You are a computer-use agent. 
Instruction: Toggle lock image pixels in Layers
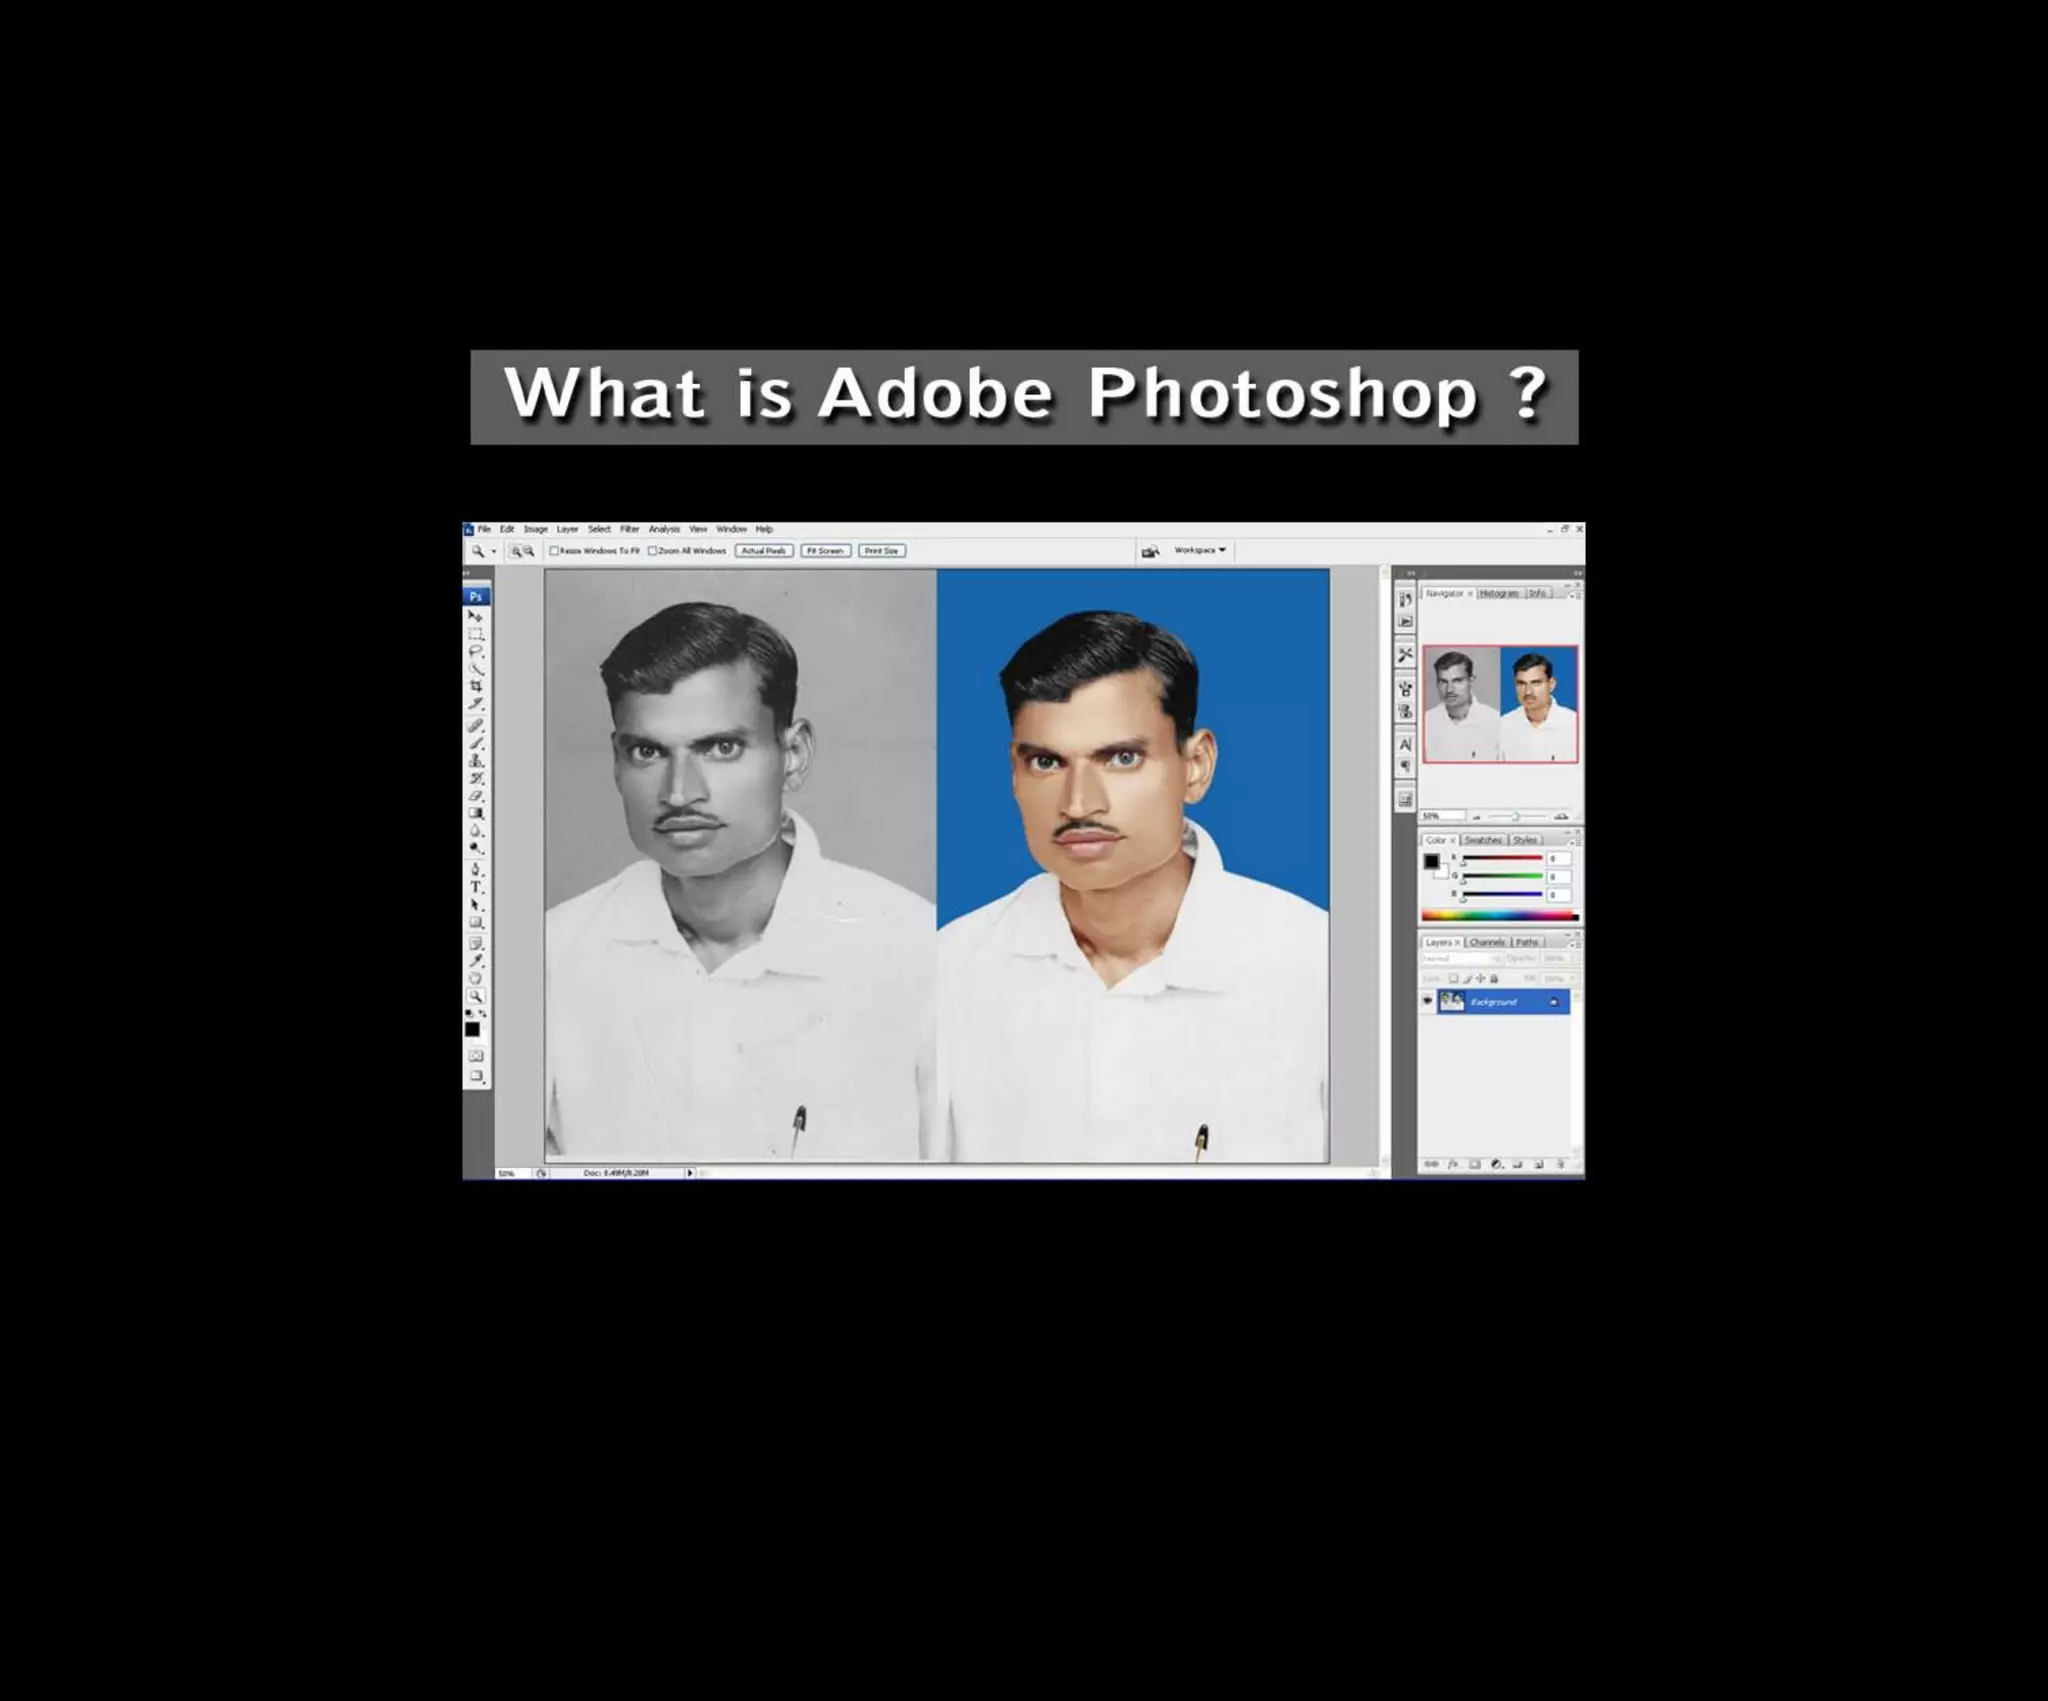pos(1467,978)
